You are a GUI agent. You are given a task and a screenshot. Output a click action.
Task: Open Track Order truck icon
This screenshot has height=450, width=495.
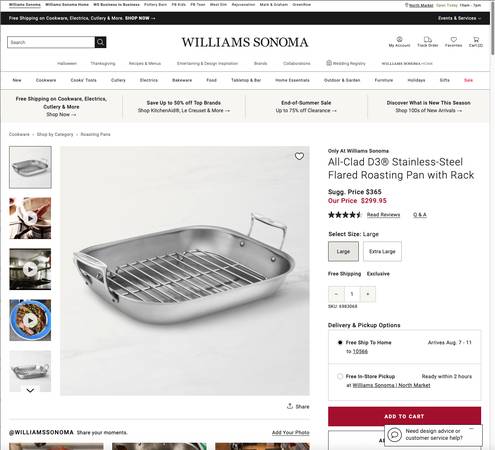click(x=428, y=39)
